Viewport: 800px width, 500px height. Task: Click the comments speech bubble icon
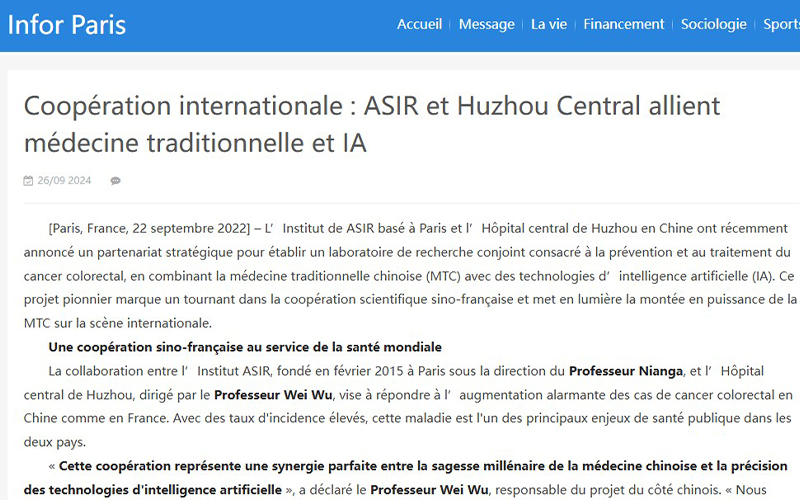pyautogui.click(x=115, y=181)
